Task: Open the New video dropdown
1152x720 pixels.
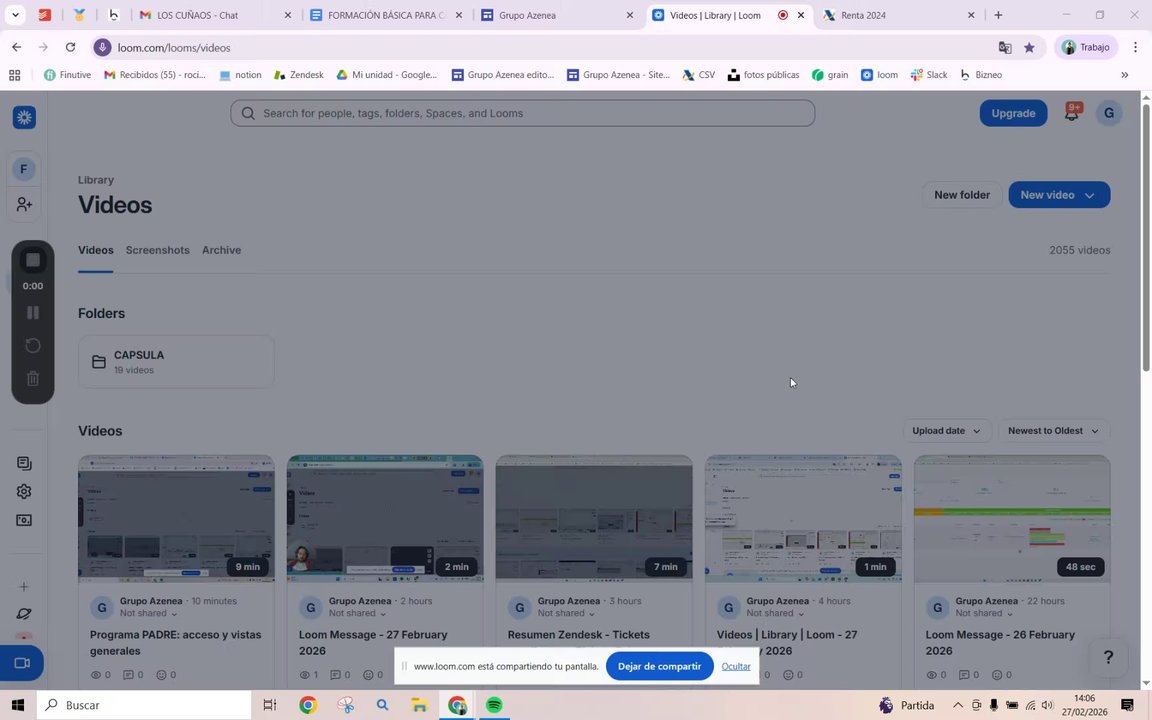Action: [1059, 195]
